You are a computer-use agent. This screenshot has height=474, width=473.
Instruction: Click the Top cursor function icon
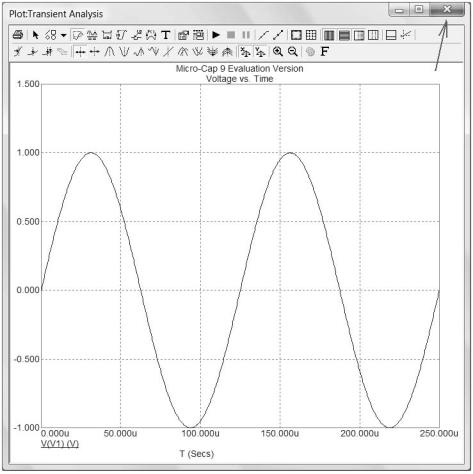(183, 51)
